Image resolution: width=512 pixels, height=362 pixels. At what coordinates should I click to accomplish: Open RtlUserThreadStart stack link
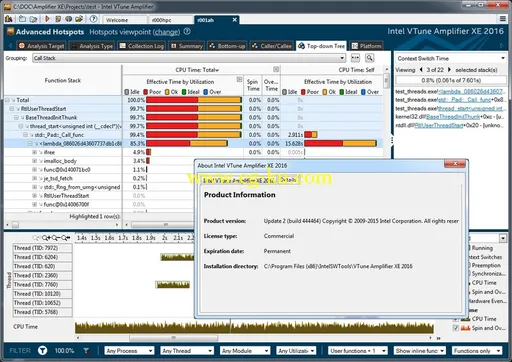click(x=439, y=125)
